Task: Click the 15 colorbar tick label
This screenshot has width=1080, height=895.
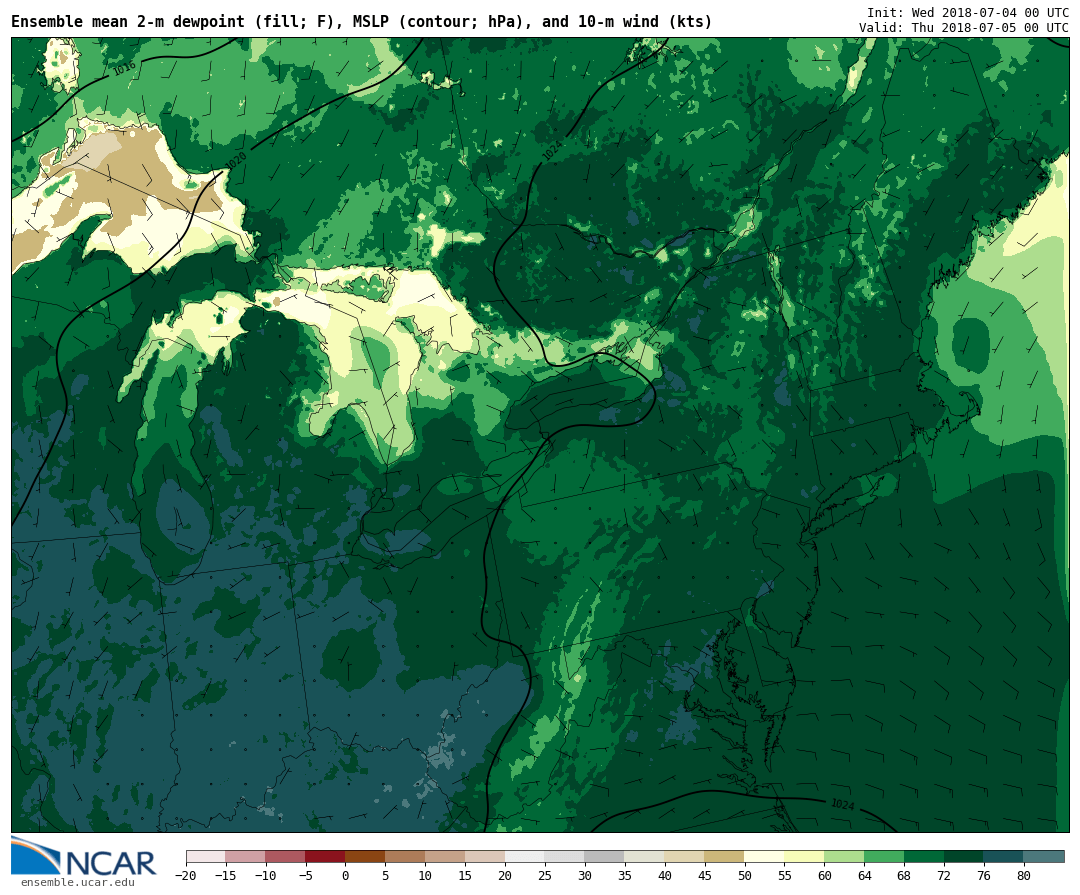Action: pos(465,876)
